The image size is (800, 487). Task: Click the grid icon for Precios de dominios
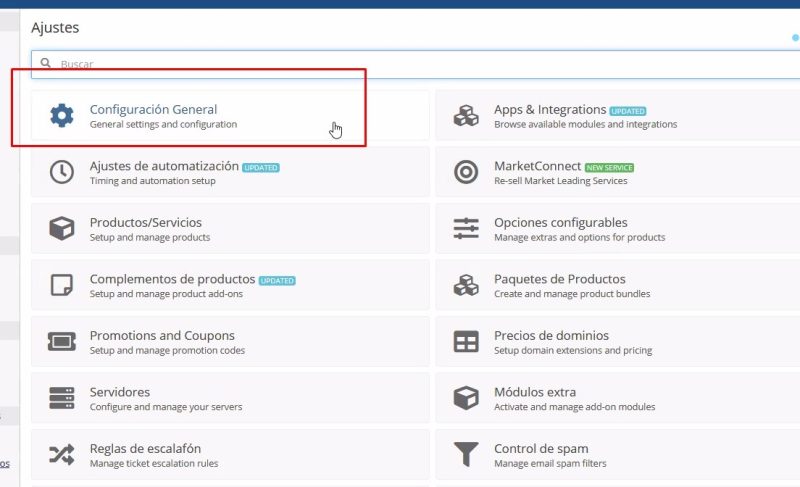point(466,342)
